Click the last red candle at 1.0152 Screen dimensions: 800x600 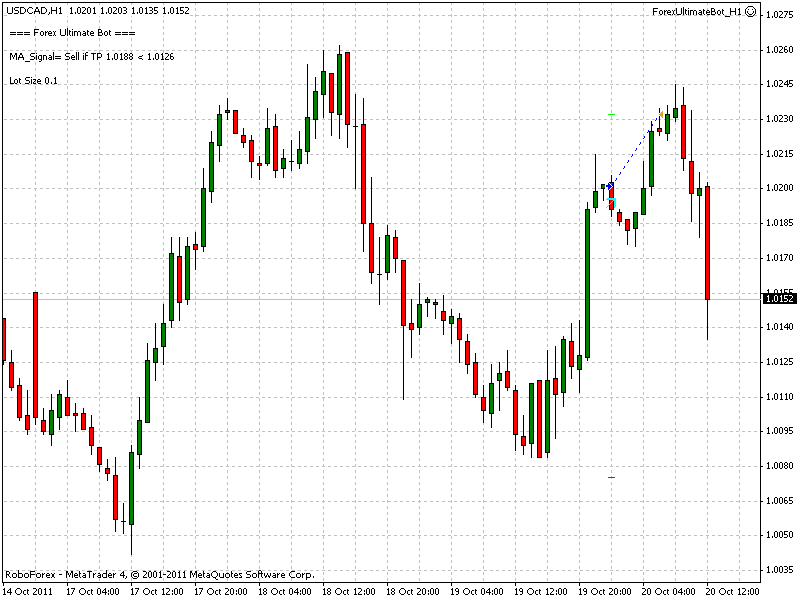point(707,243)
